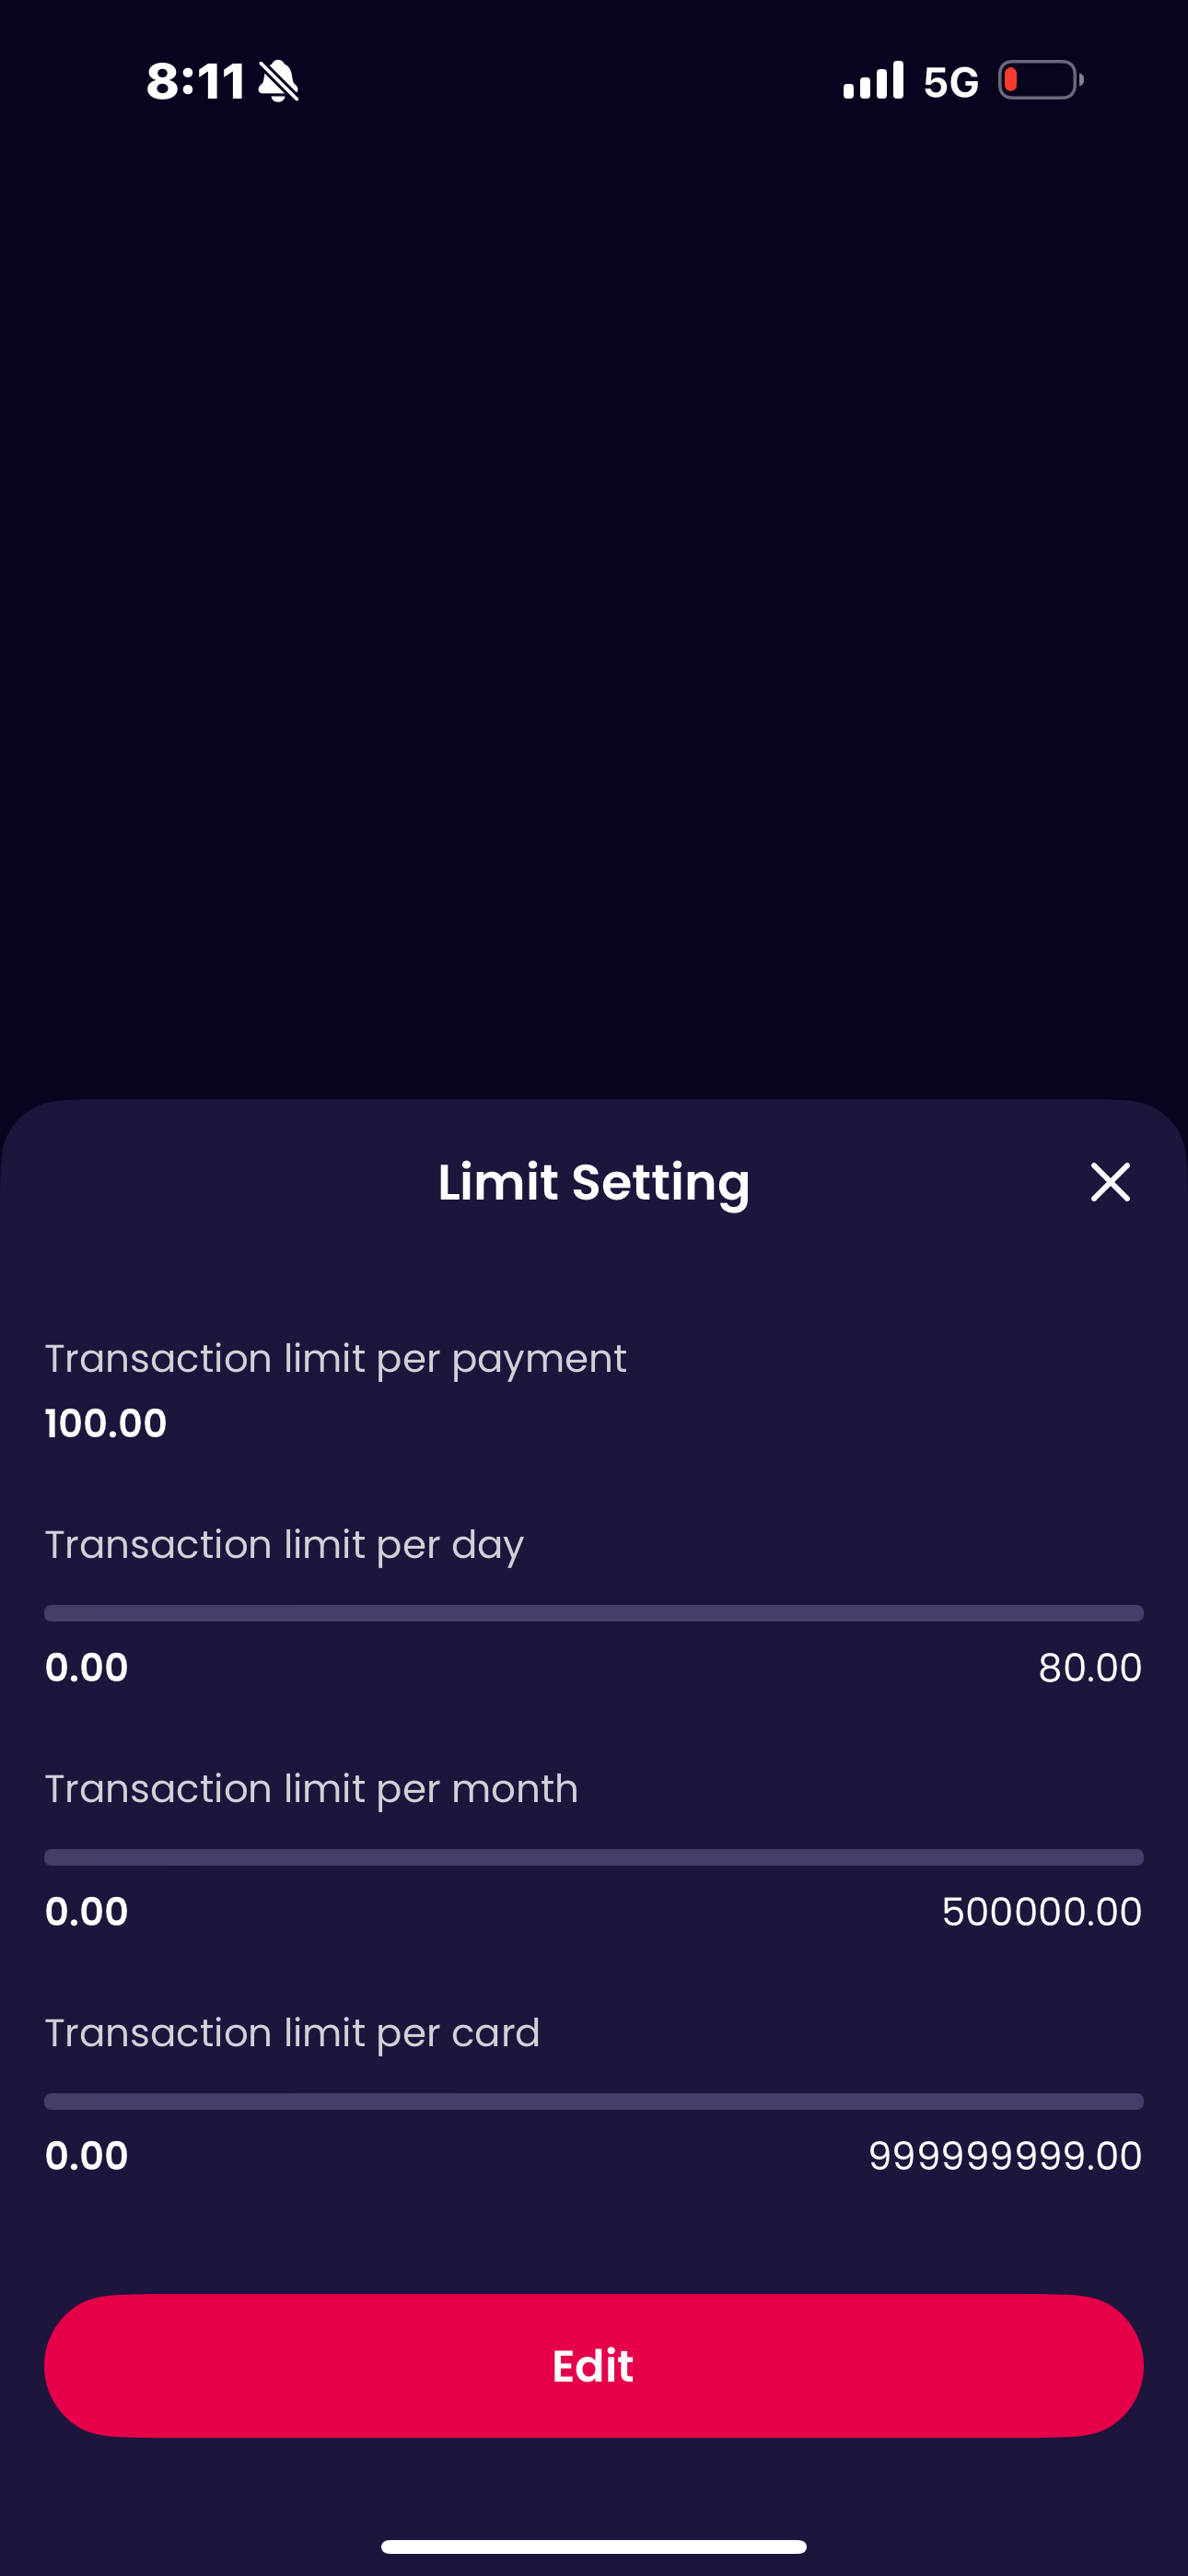This screenshot has width=1188, height=2576.
Task: Click the monthly transaction limit progress bar
Action: (594, 1857)
